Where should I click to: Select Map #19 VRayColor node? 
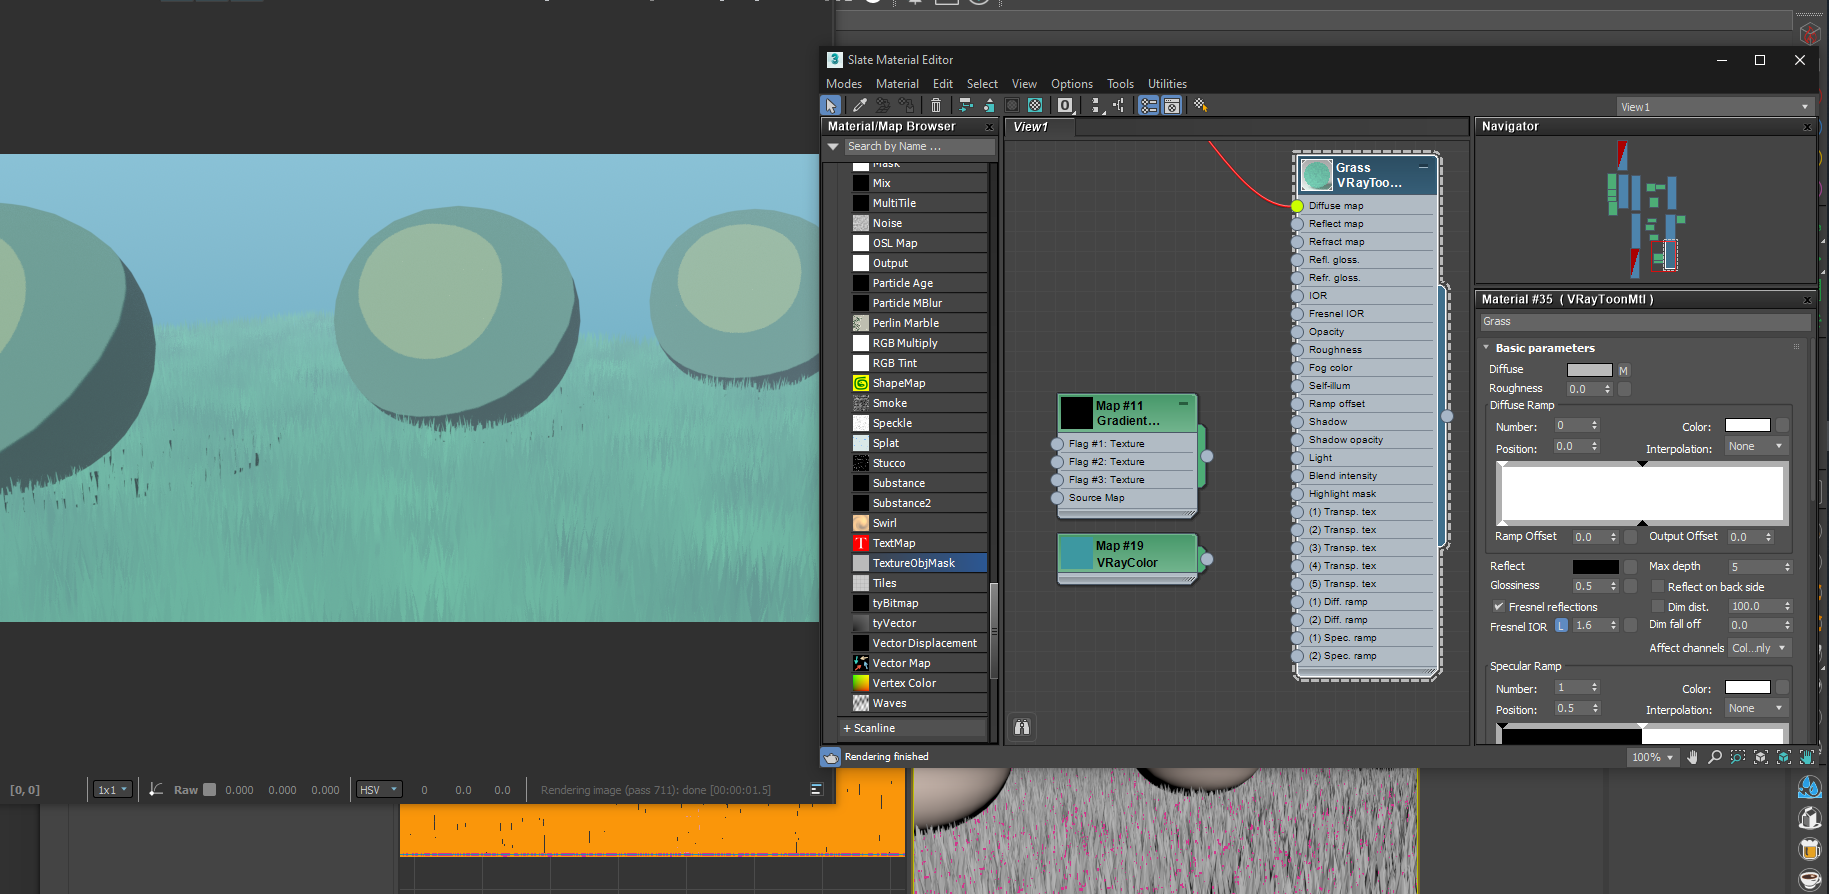click(1128, 554)
